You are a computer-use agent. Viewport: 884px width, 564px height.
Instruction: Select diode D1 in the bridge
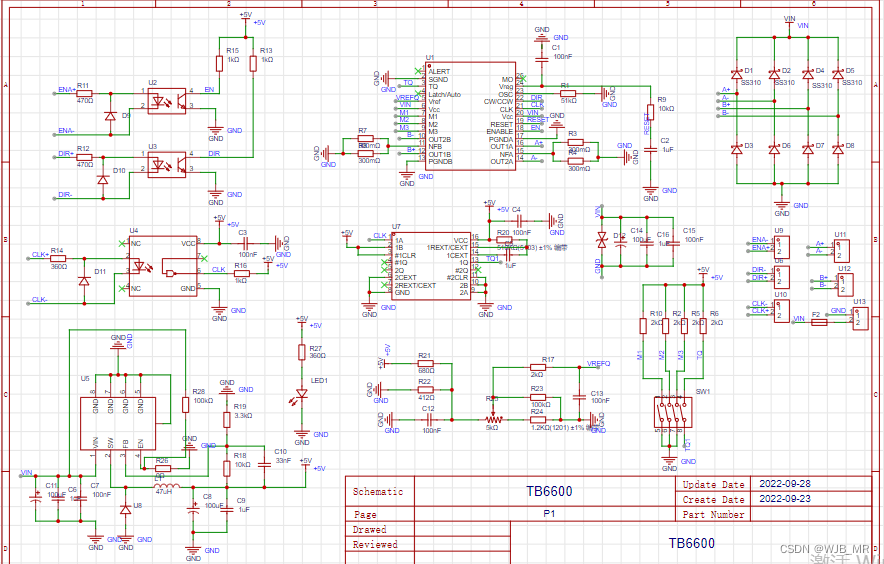pos(736,74)
